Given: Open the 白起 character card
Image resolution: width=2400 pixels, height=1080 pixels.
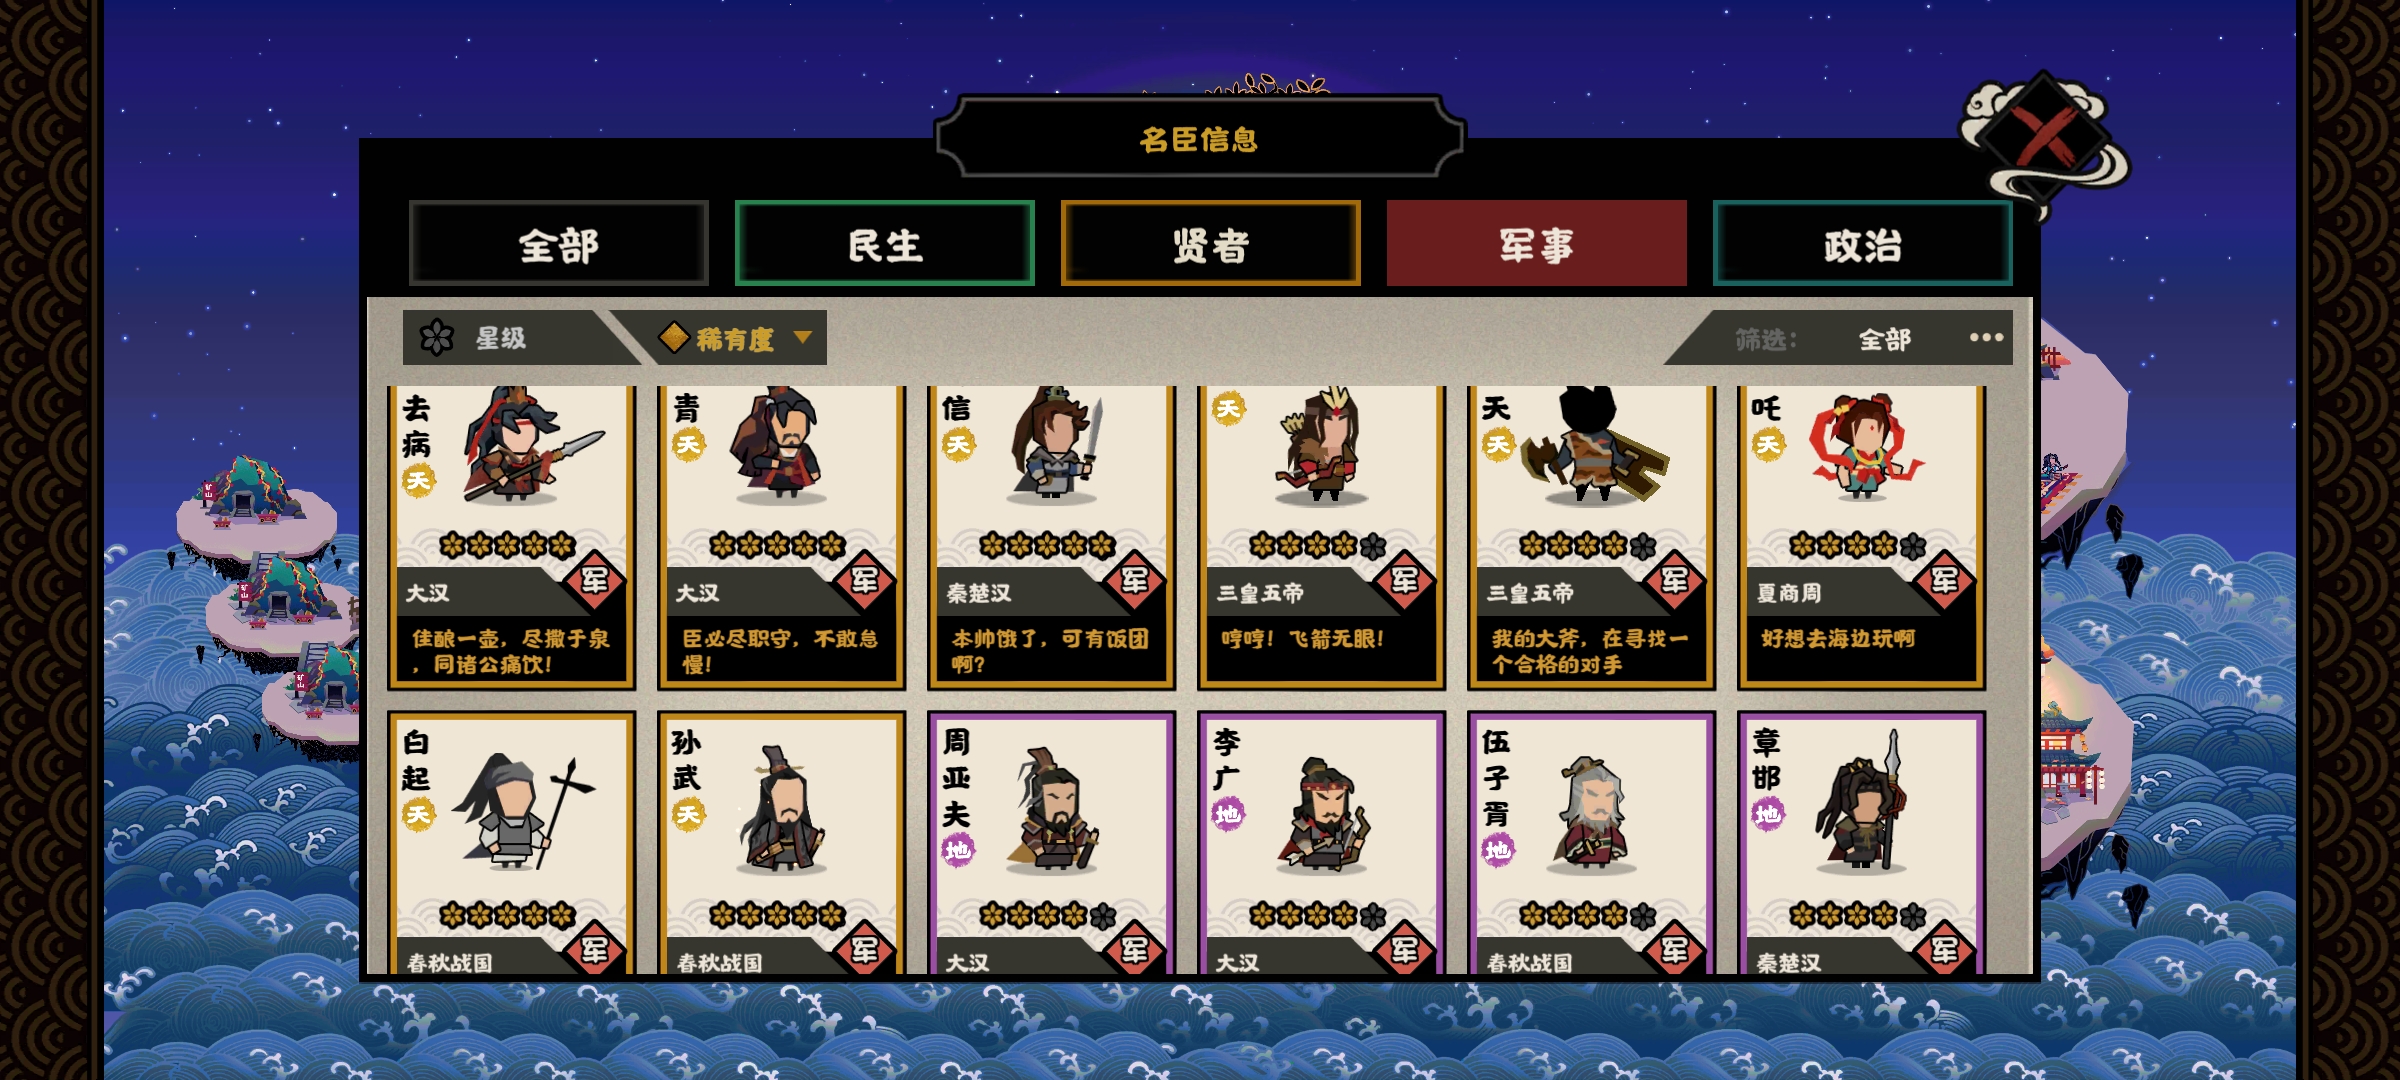Looking at the screenshot, I should (x=512, y=843).
